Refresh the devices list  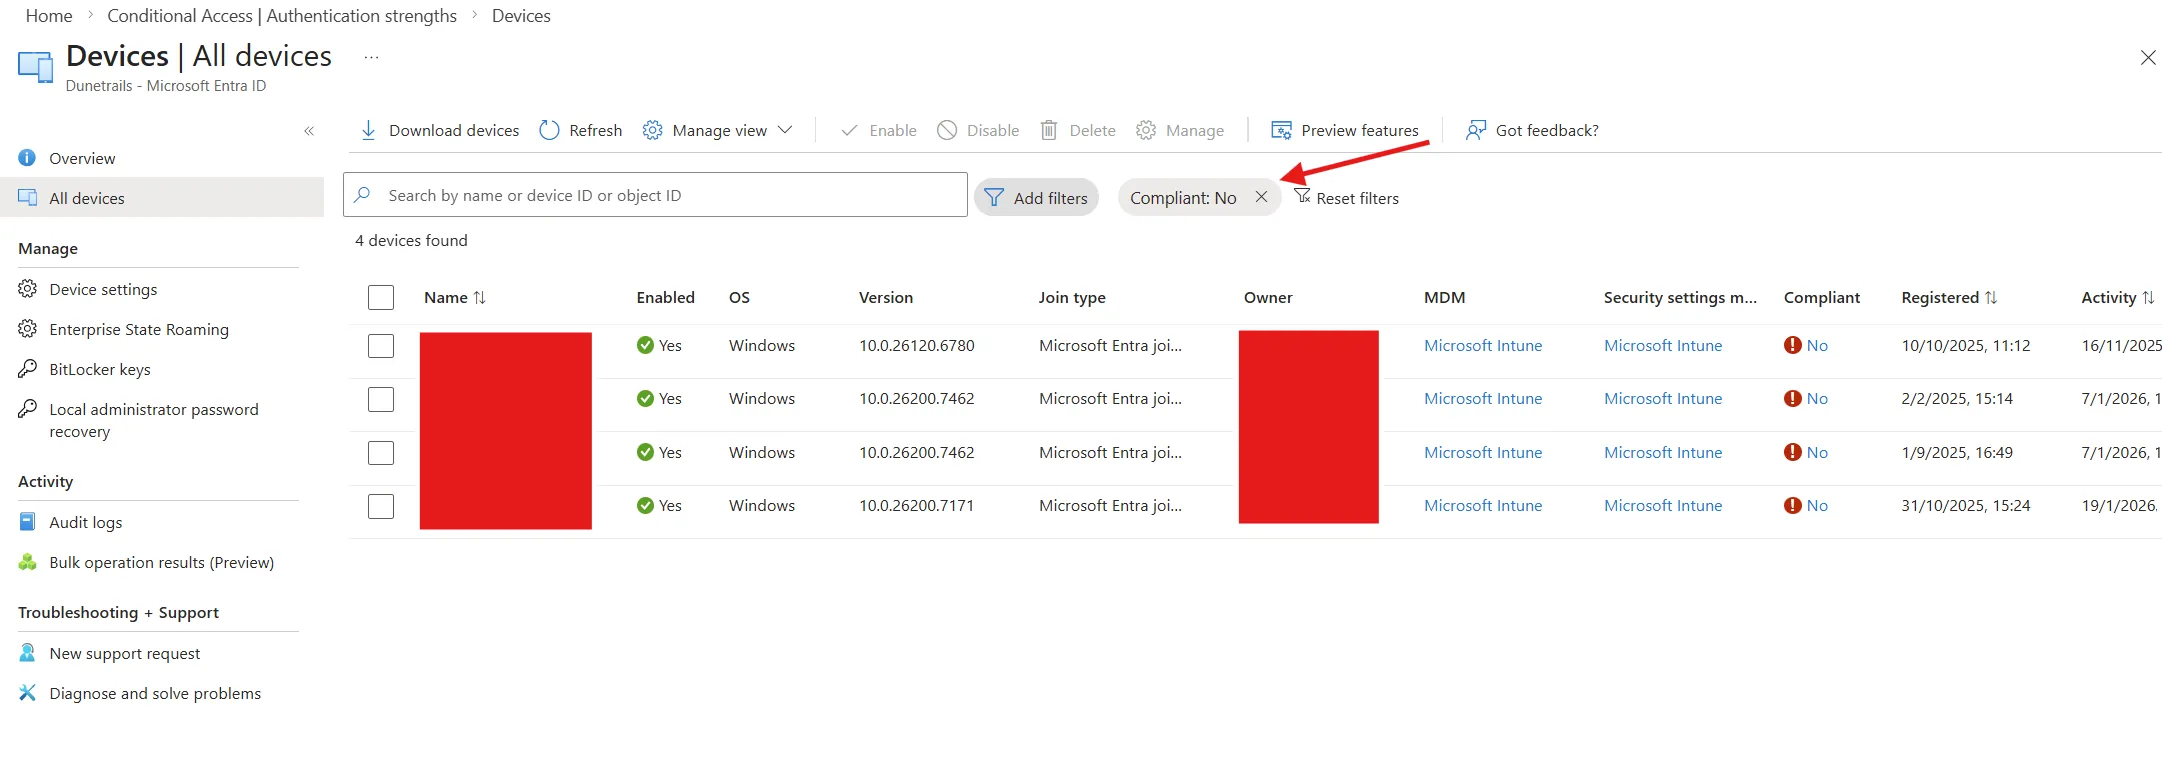[580, 130]
